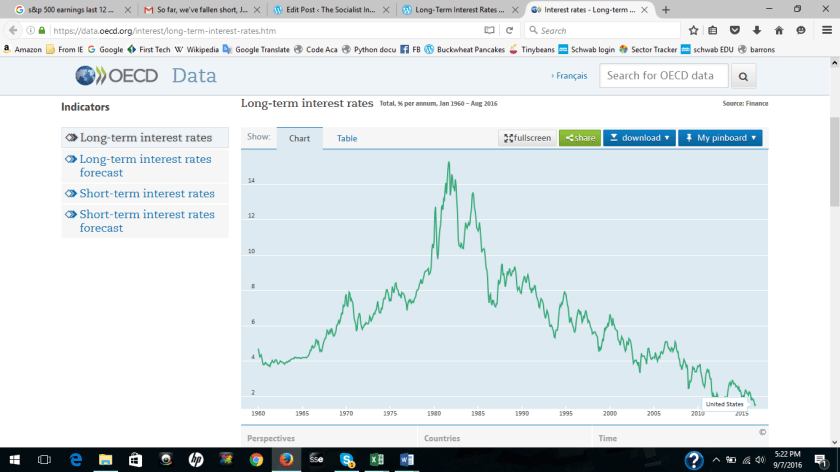Reload the page in the browser
The height and width of the screenshot is (472, 840).
[x=509, y=30]
